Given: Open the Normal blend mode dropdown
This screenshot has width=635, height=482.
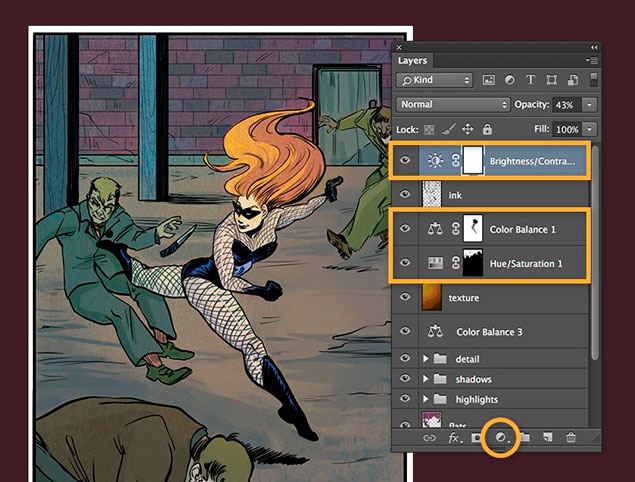Looking at the screenshot, I should click(x=453, y=105).
